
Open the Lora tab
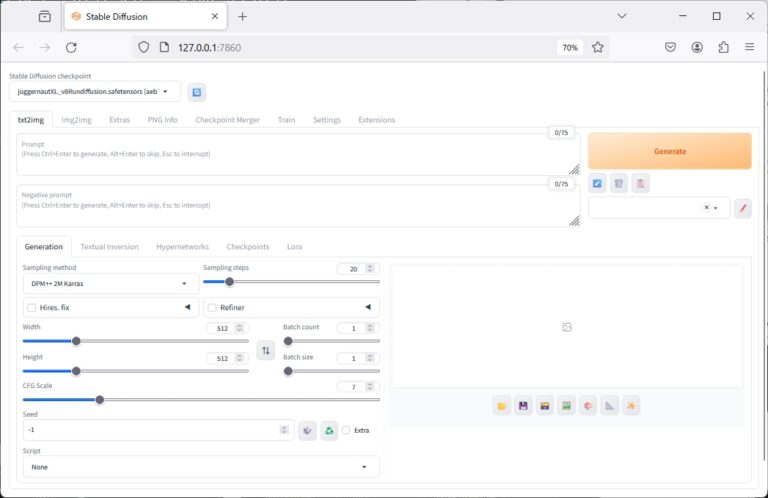coord(294,246)
